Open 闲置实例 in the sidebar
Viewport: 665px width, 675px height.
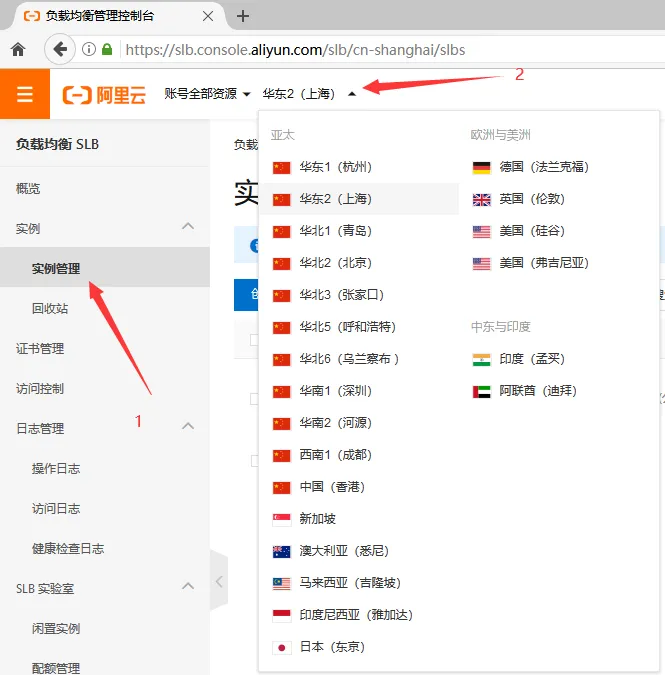(x=56, y=629)
